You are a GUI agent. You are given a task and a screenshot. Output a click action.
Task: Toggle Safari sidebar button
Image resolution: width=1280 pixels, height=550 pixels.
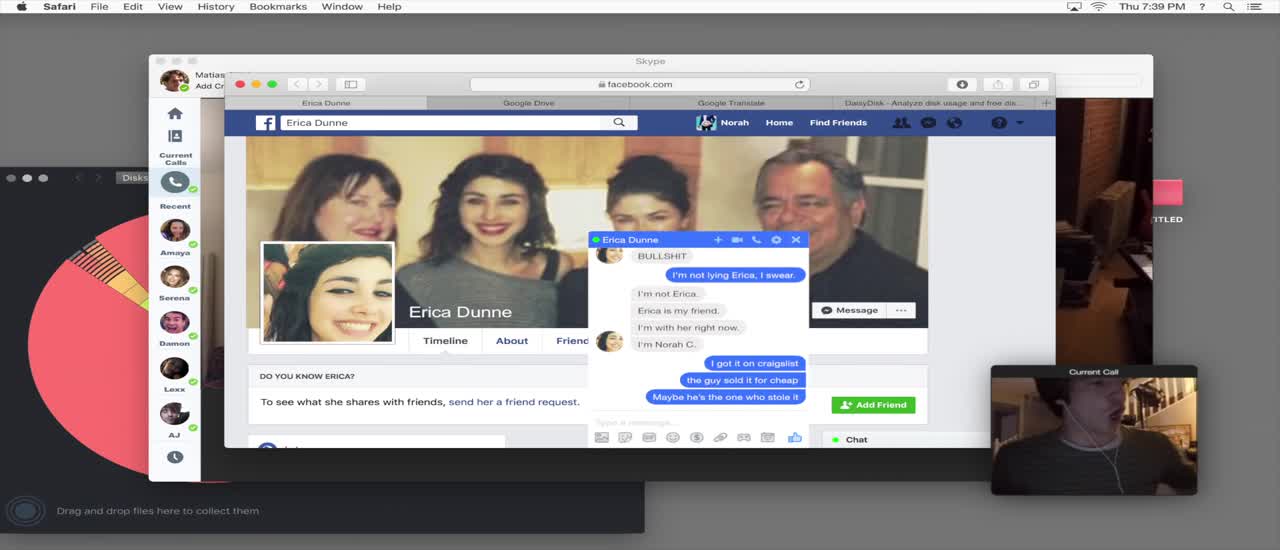(x=350, y=85)
